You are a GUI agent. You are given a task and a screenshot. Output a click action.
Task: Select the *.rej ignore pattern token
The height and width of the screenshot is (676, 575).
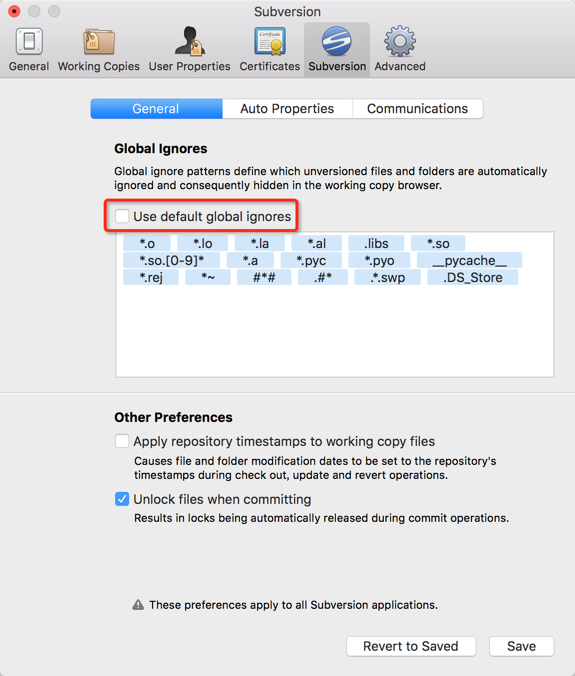click(151, 277)
